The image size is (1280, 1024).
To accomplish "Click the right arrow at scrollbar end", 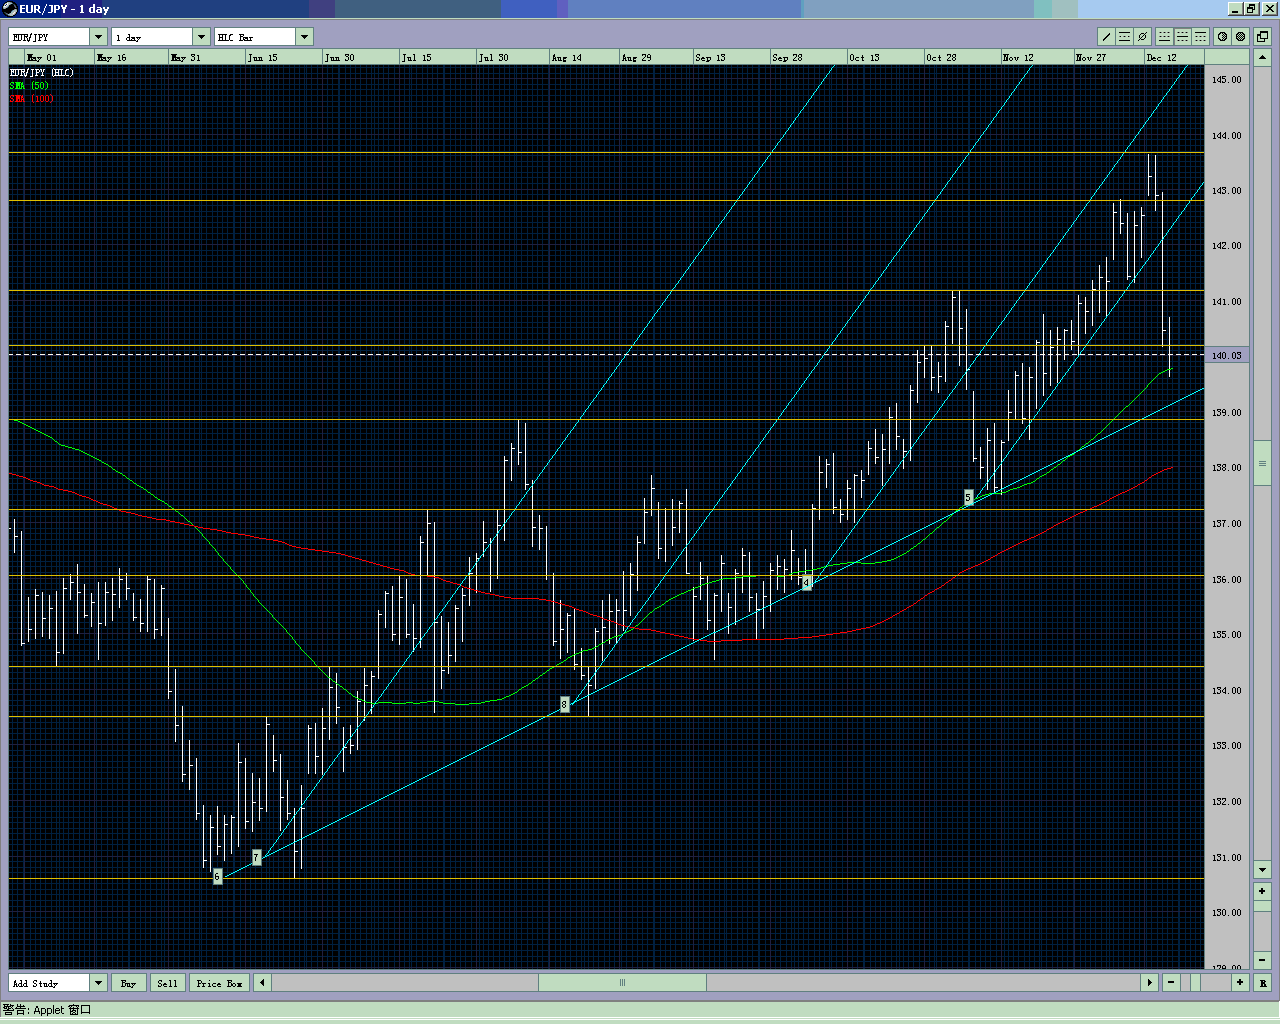I will point(1149,982).
